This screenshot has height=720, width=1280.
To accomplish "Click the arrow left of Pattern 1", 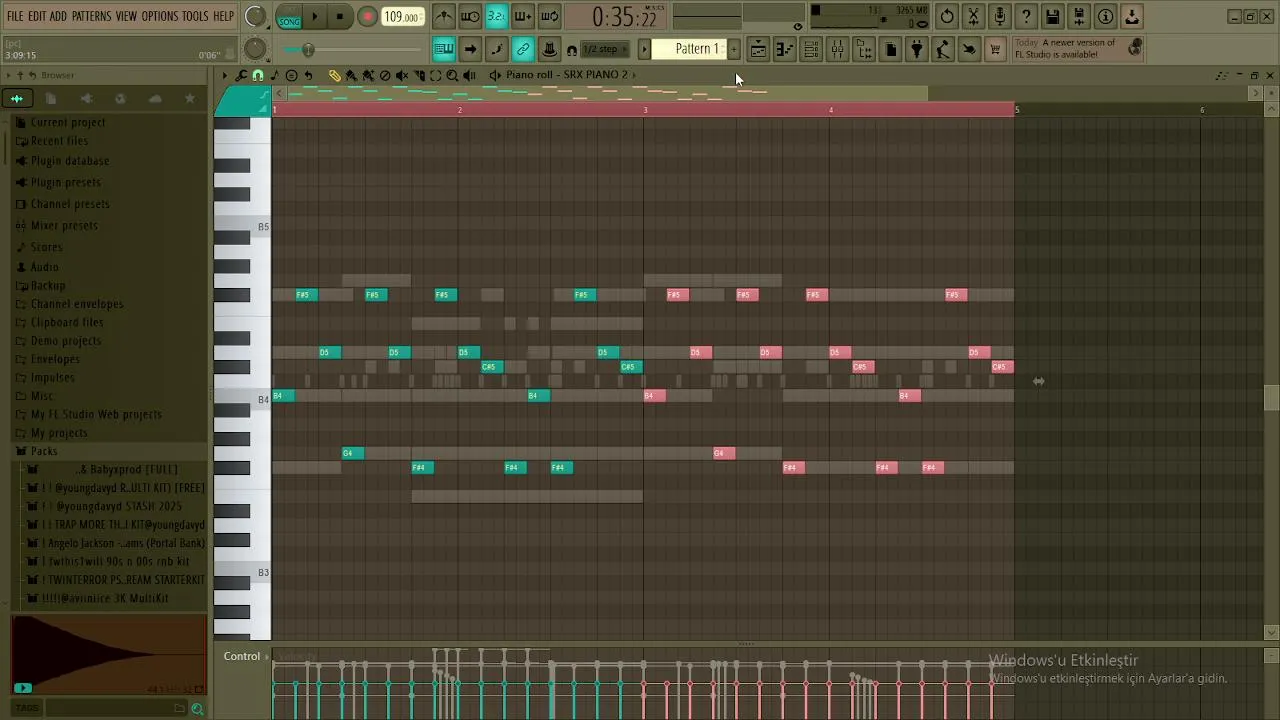I will 644,49.
